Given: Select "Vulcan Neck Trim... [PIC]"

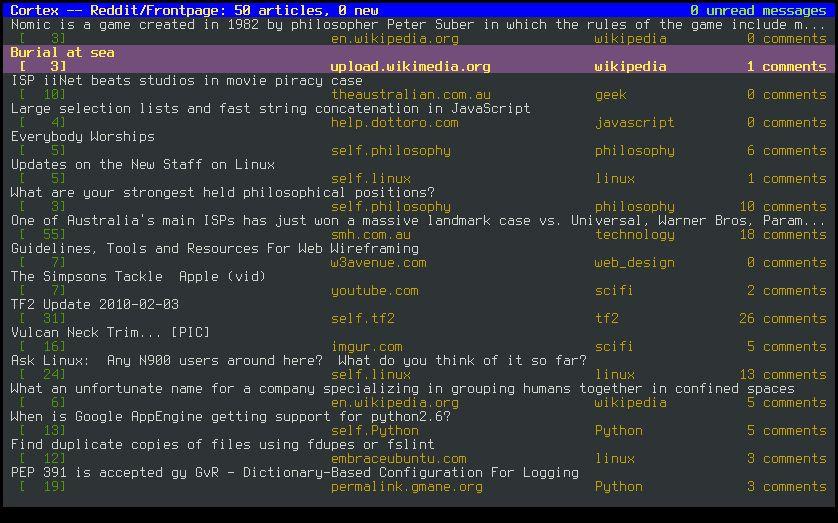Looking at the screenshot, I should (110, 332).
